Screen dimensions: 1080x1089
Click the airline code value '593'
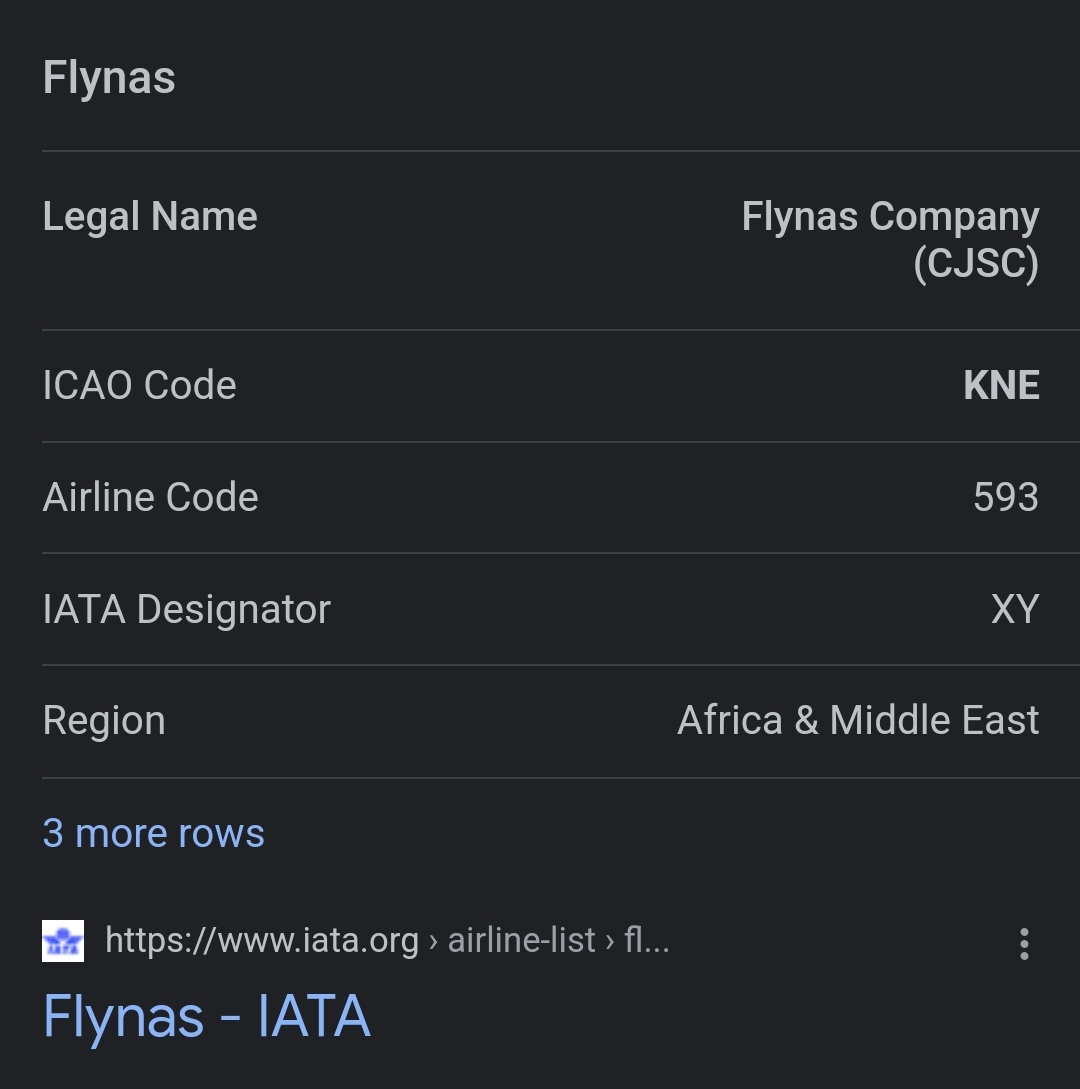(x=1005, y=497)
